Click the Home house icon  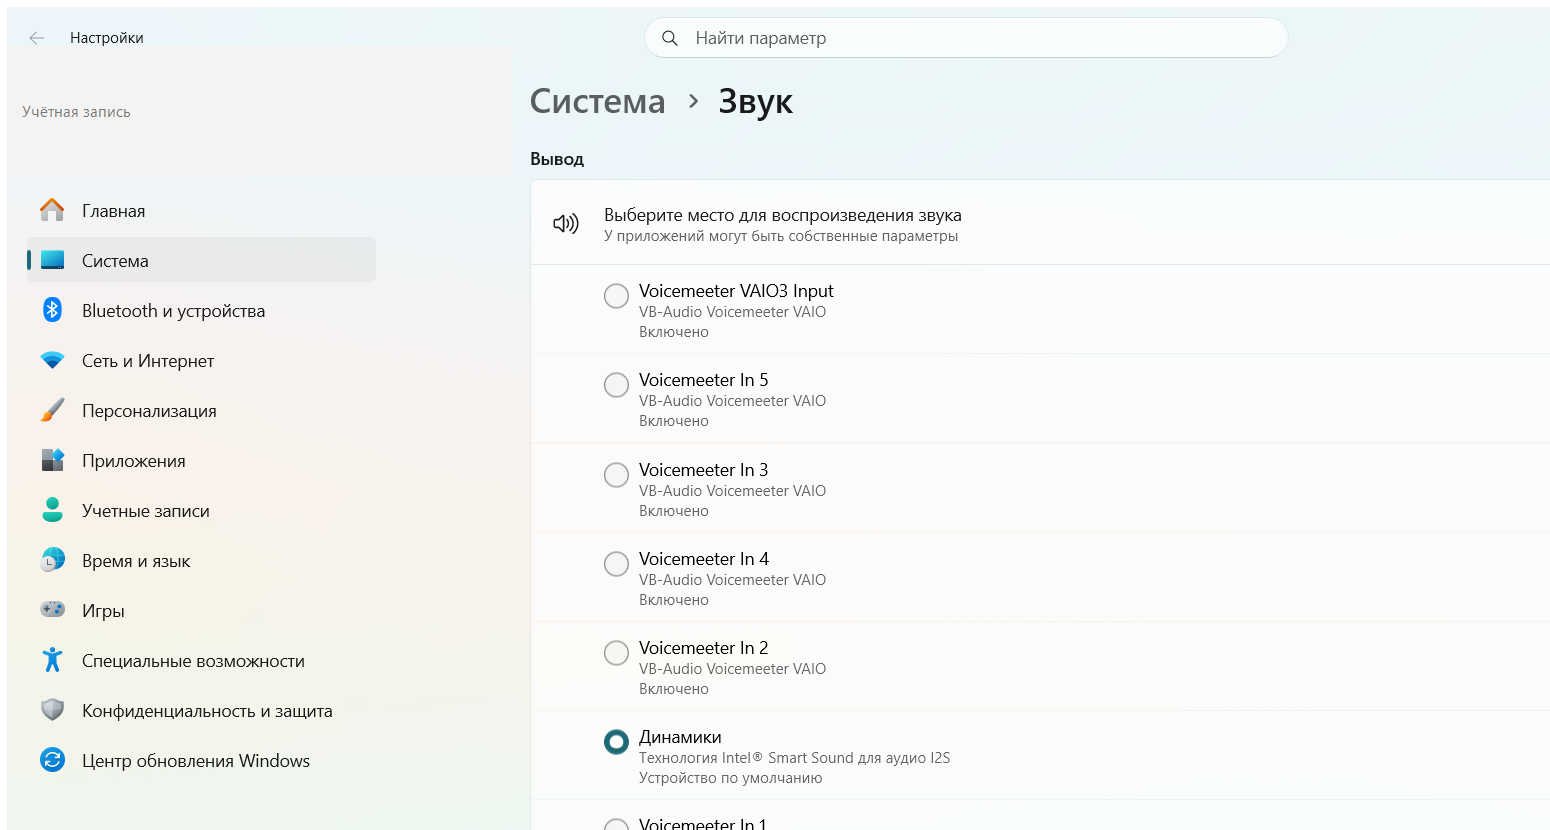pyautogui.click(x=52, y=210)
